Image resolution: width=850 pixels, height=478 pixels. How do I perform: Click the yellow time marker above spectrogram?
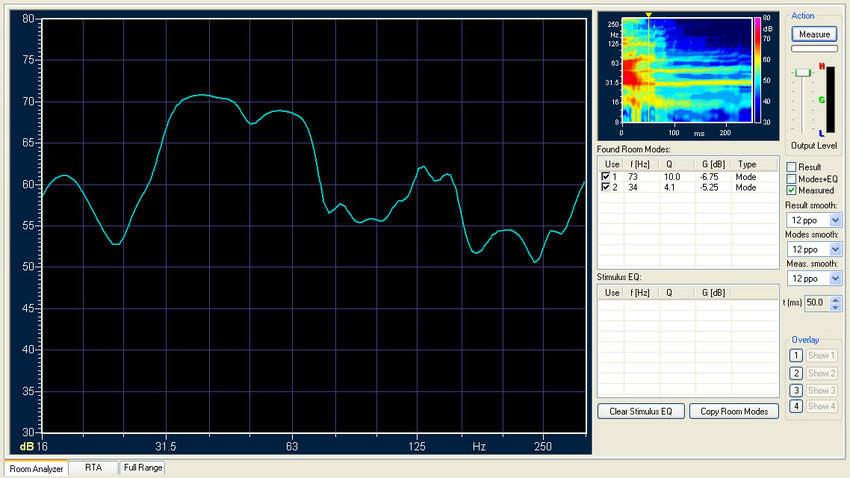click(x=648, y=15)
